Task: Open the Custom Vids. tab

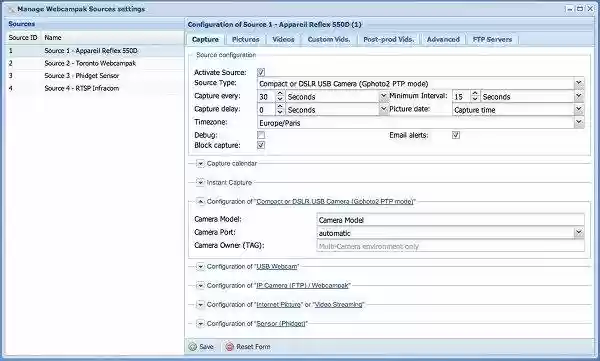Action: tap(329, 39)
